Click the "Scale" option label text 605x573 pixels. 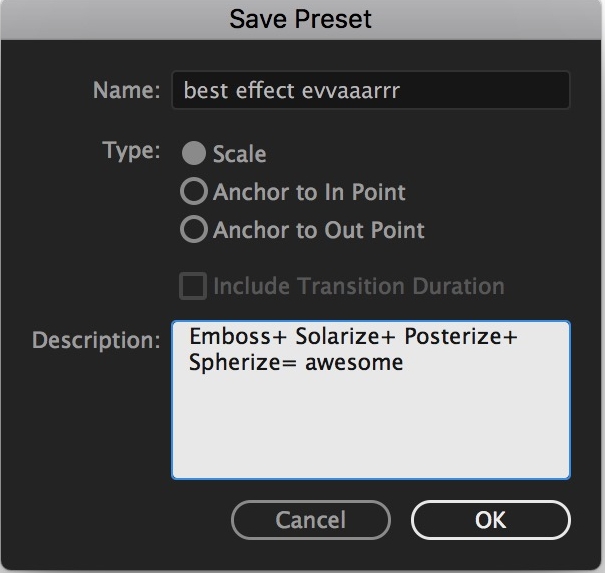pos(240,154)
